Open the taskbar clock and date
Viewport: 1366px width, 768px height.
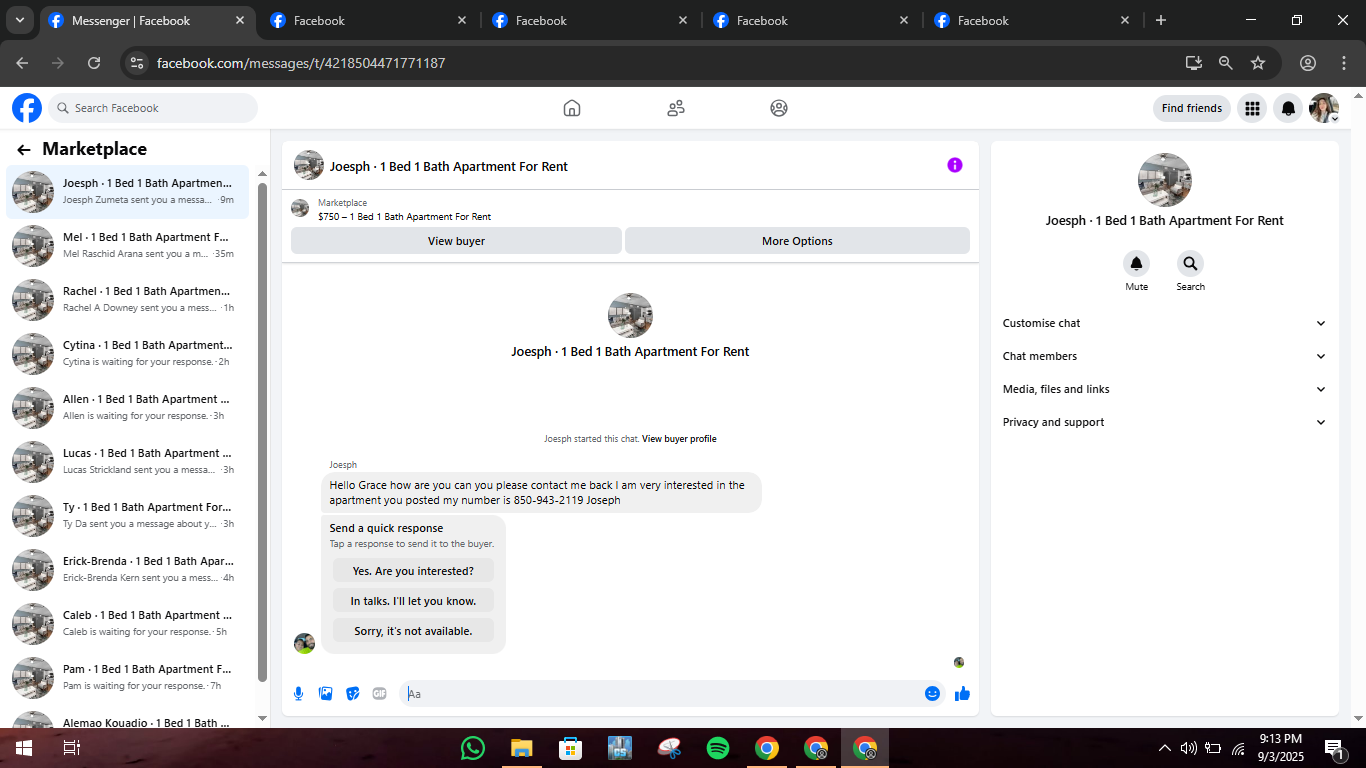1280,748
